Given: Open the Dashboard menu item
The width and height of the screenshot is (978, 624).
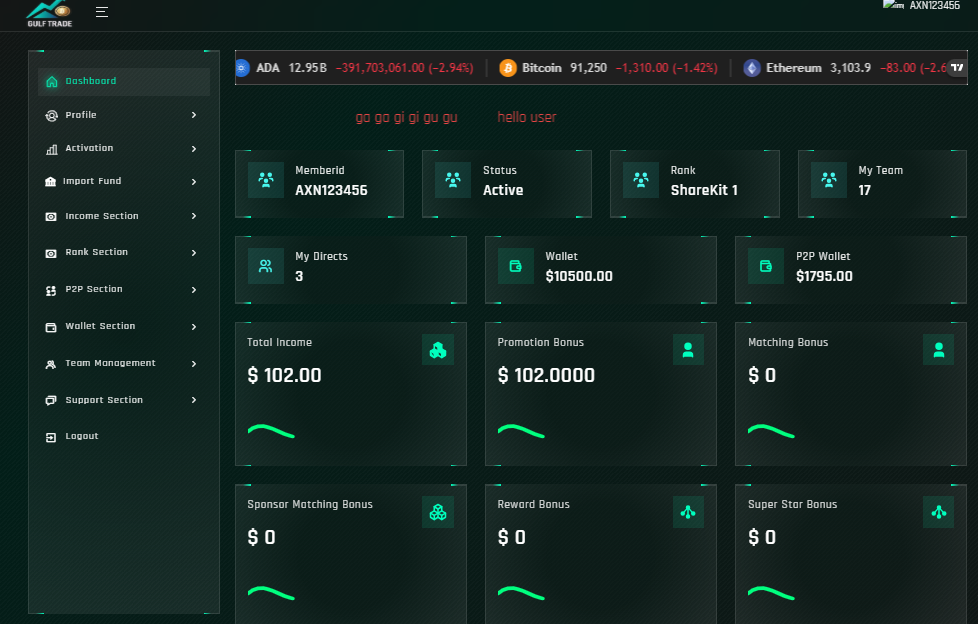Looking at the screenshot, I should [91, 81].
